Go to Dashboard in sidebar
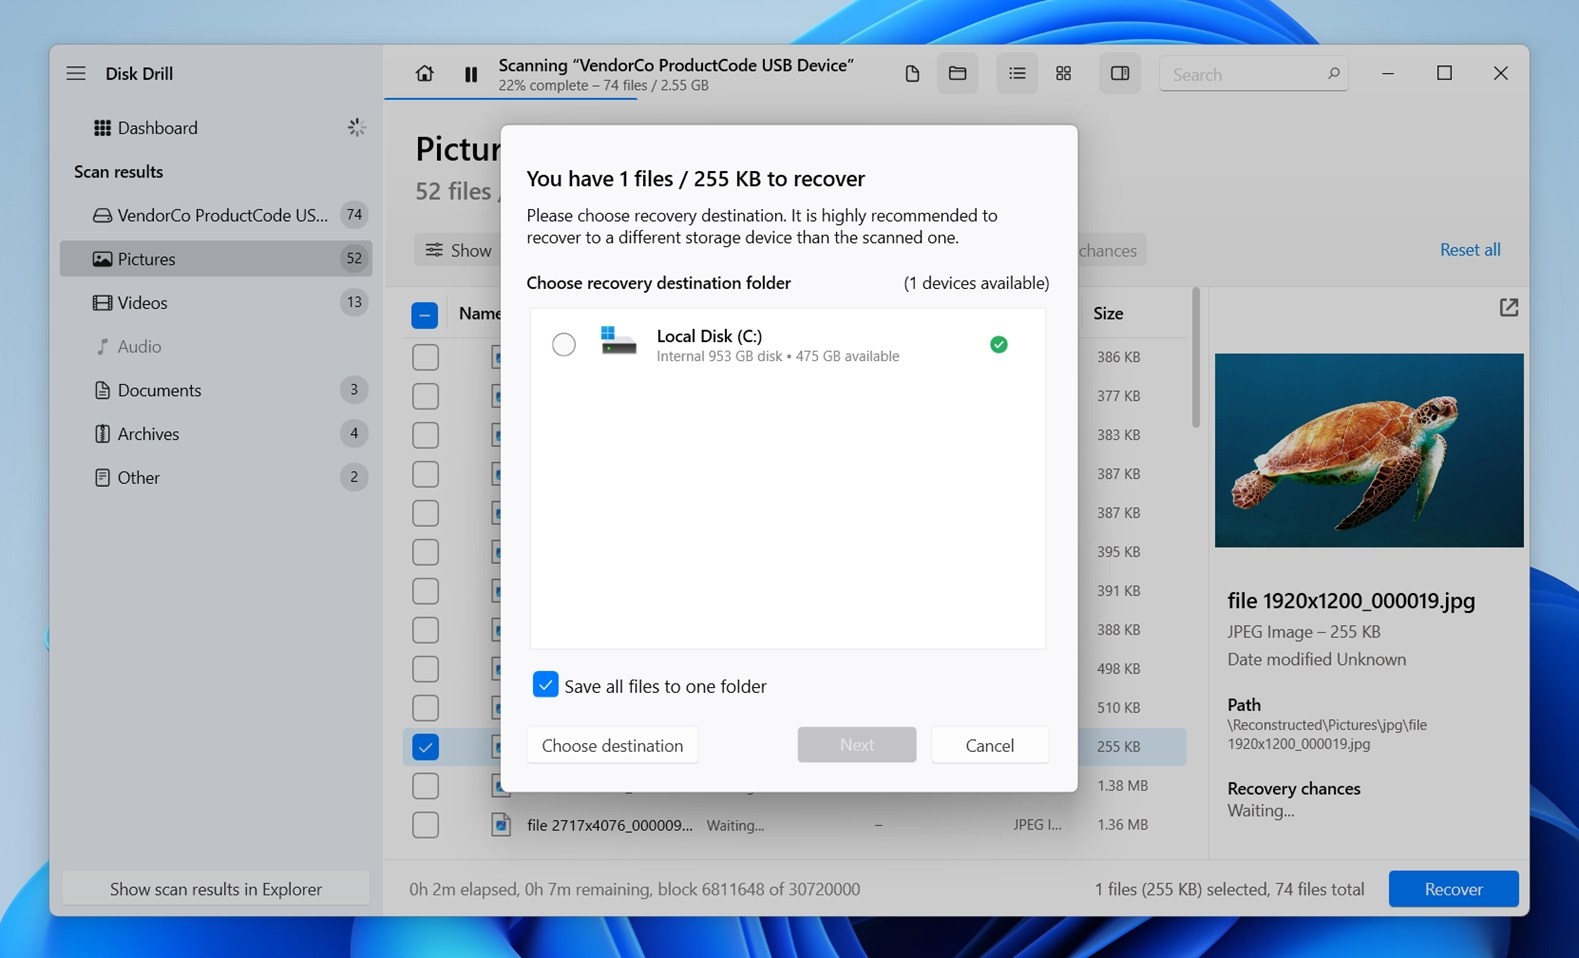Viewport: 1579px width, 958px height. (157, 128)
